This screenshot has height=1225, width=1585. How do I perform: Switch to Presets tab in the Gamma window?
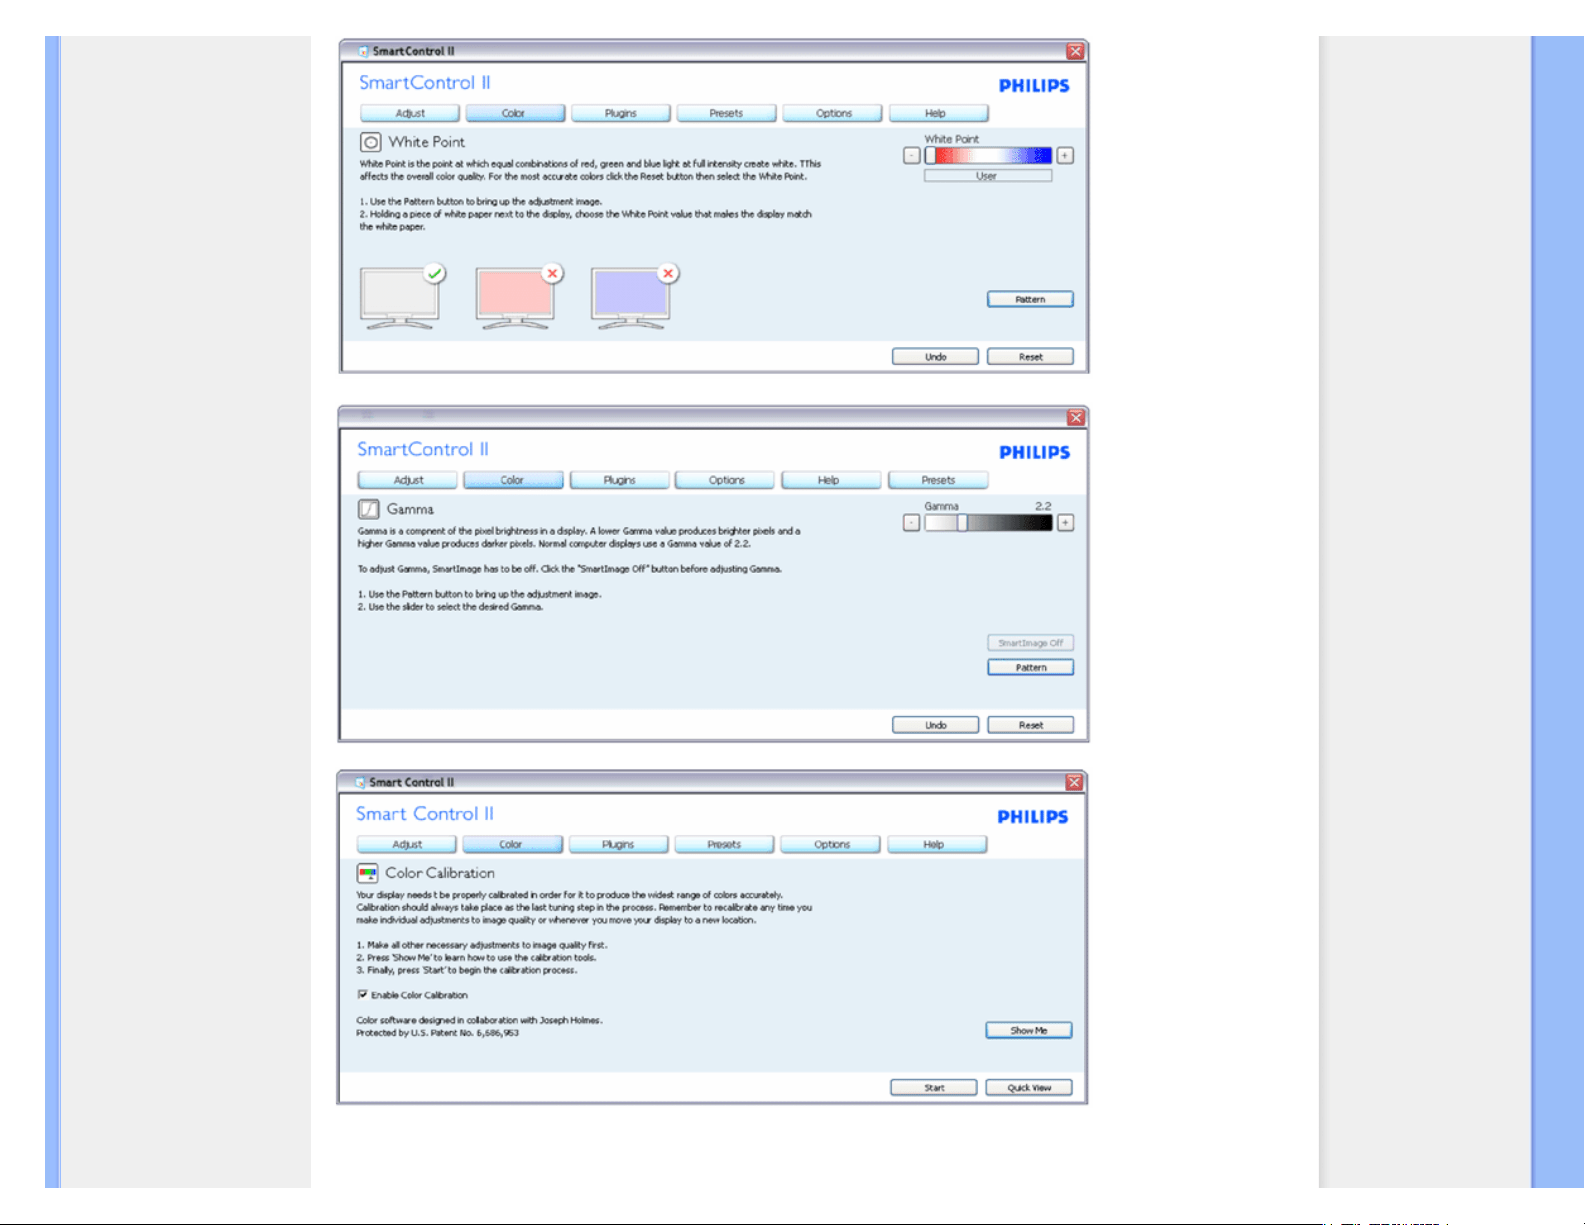[x=937, y=480]
